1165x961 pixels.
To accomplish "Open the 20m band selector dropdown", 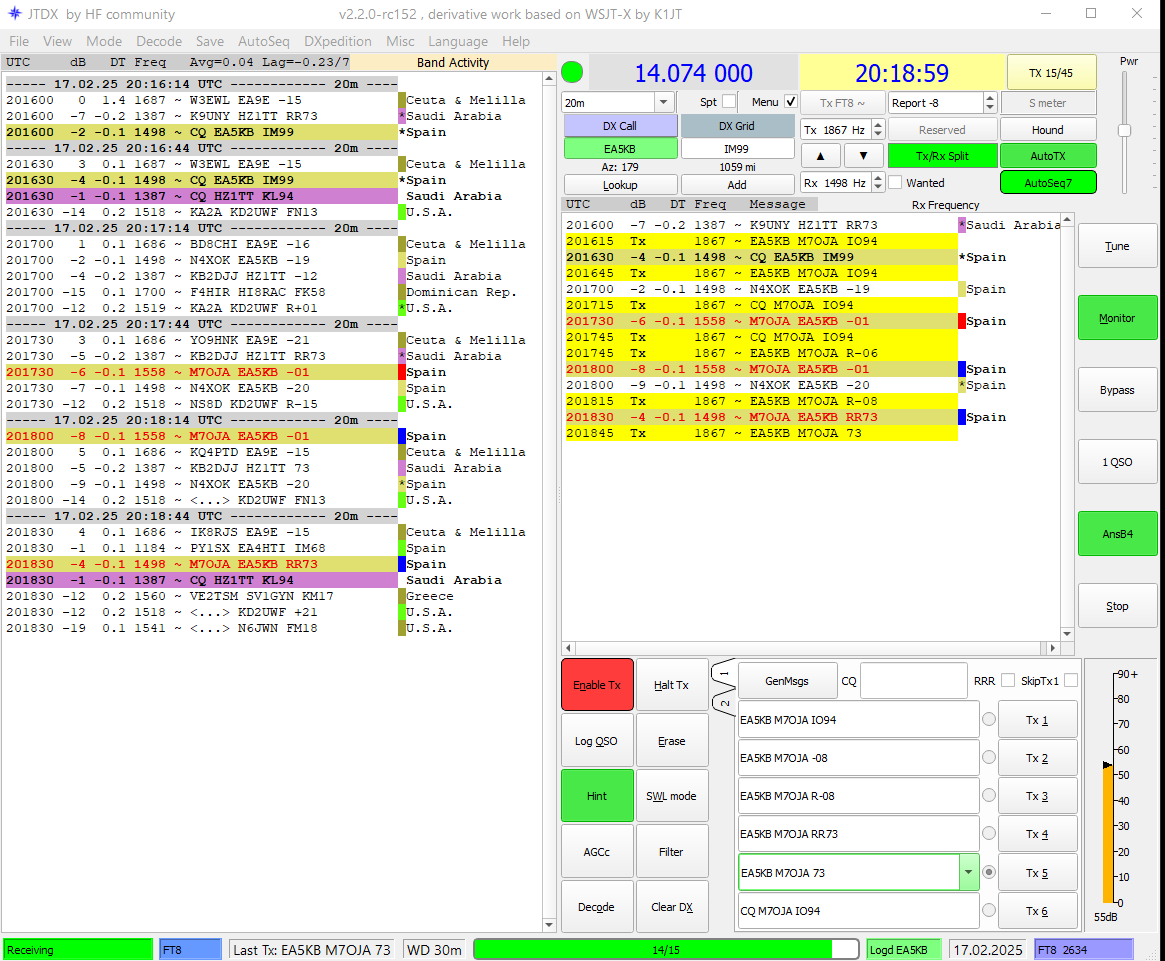I will [662, 102].
